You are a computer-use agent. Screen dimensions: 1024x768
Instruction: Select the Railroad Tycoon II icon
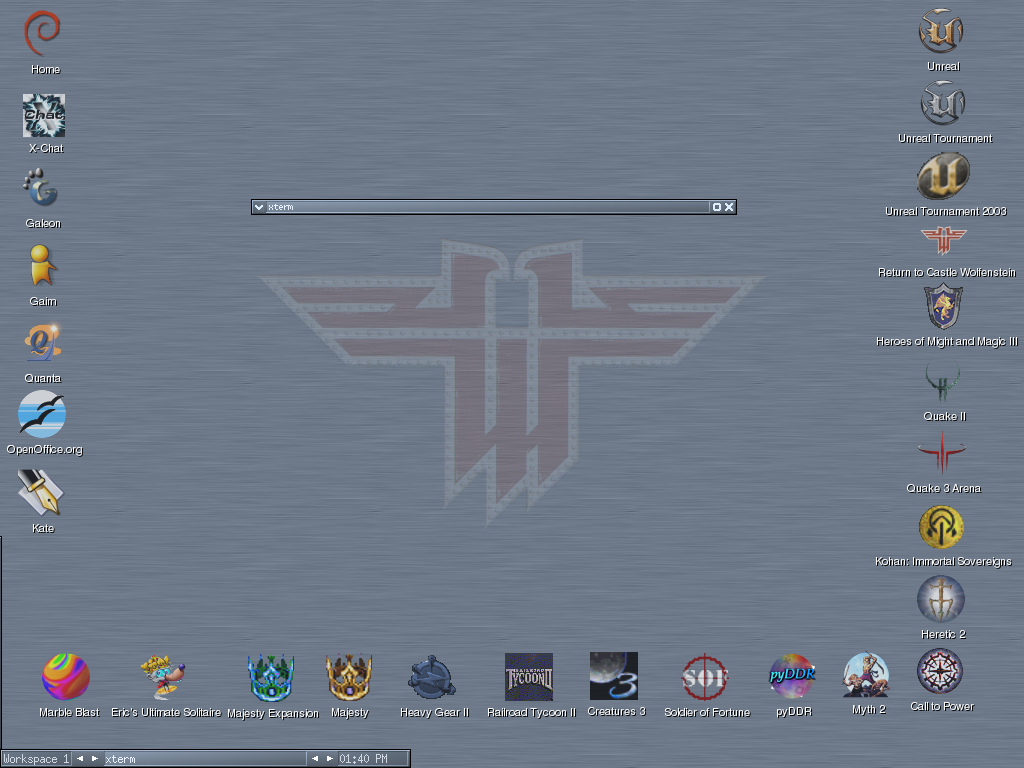(529, 677)
